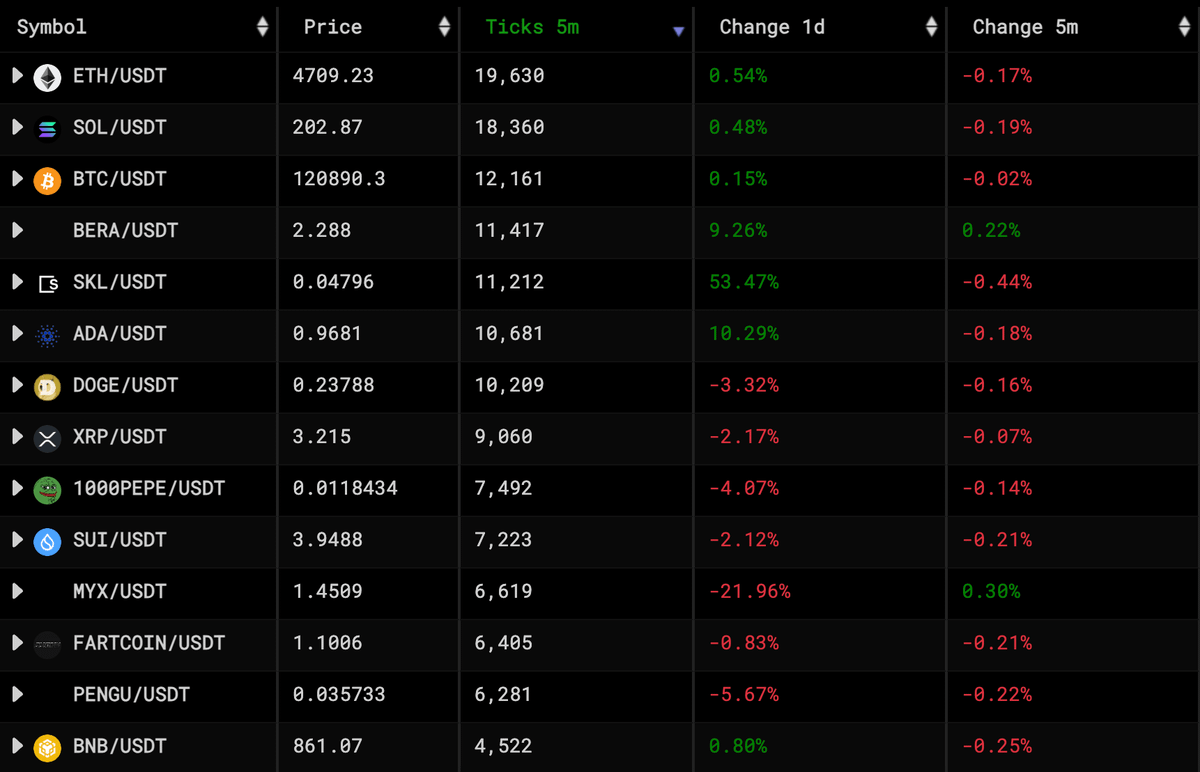Click the Pepe frog icon
The image size is (1200, 772).
pyautogui.click(x=47, y=489)
